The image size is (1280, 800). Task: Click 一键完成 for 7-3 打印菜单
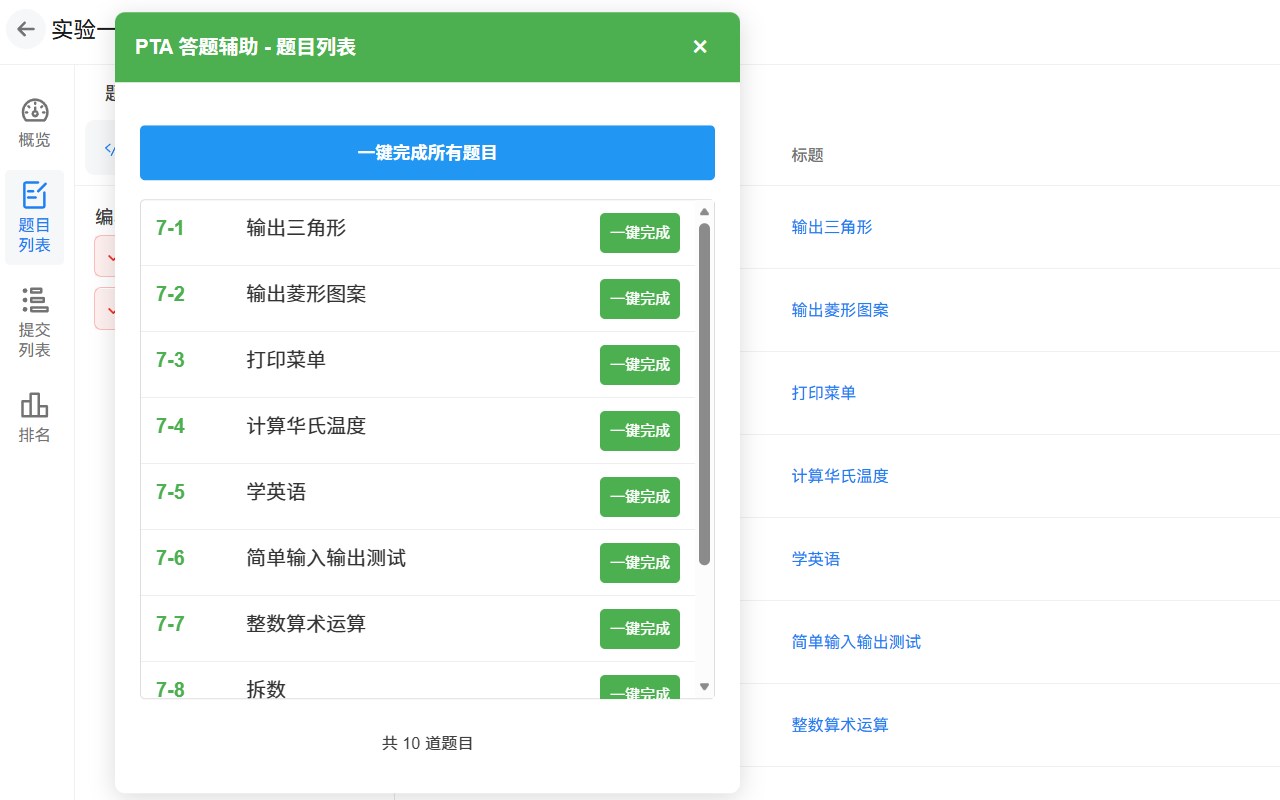pos(640,365)
